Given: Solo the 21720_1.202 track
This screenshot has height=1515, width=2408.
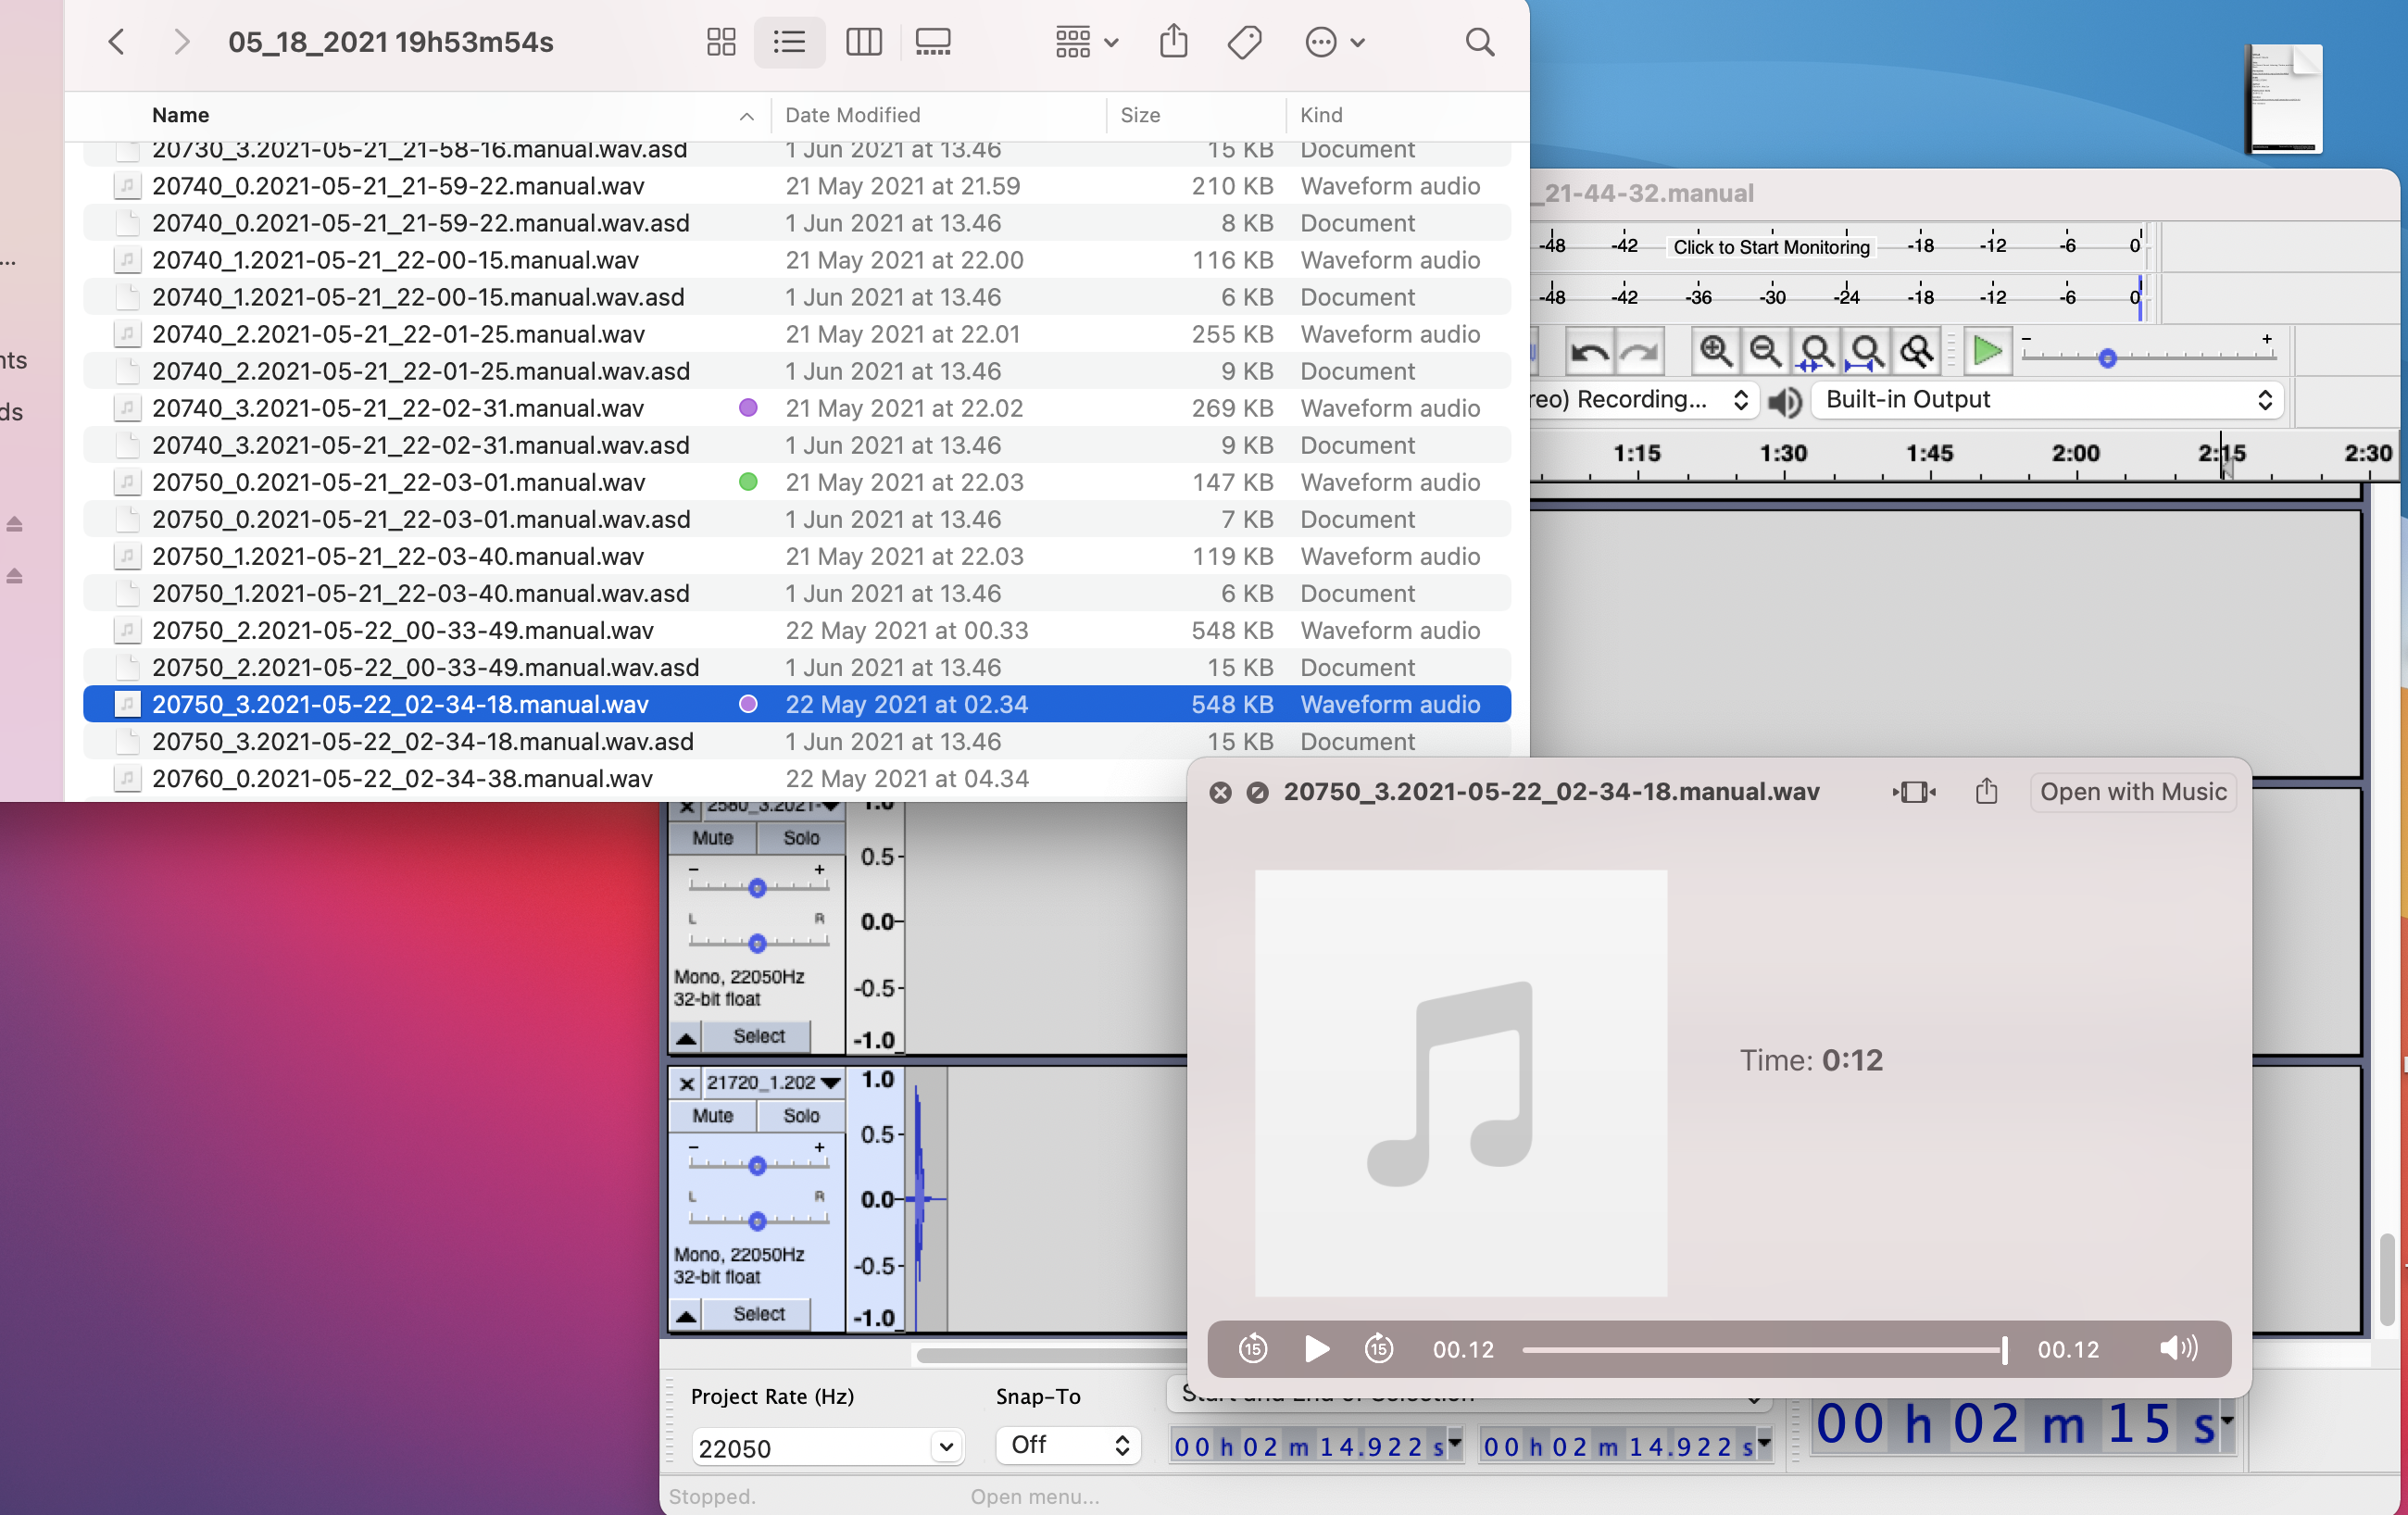Looking at the screenshot, I should coord(800,1115).
